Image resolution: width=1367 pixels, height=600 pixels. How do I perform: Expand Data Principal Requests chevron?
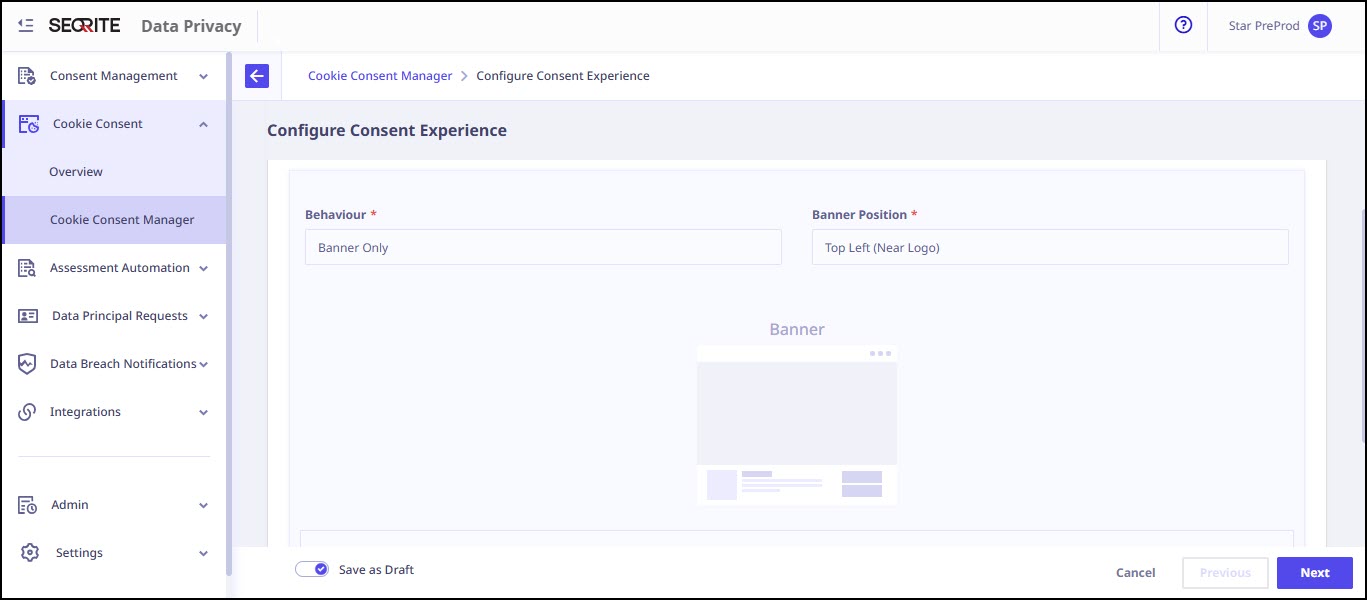(204, 316)
